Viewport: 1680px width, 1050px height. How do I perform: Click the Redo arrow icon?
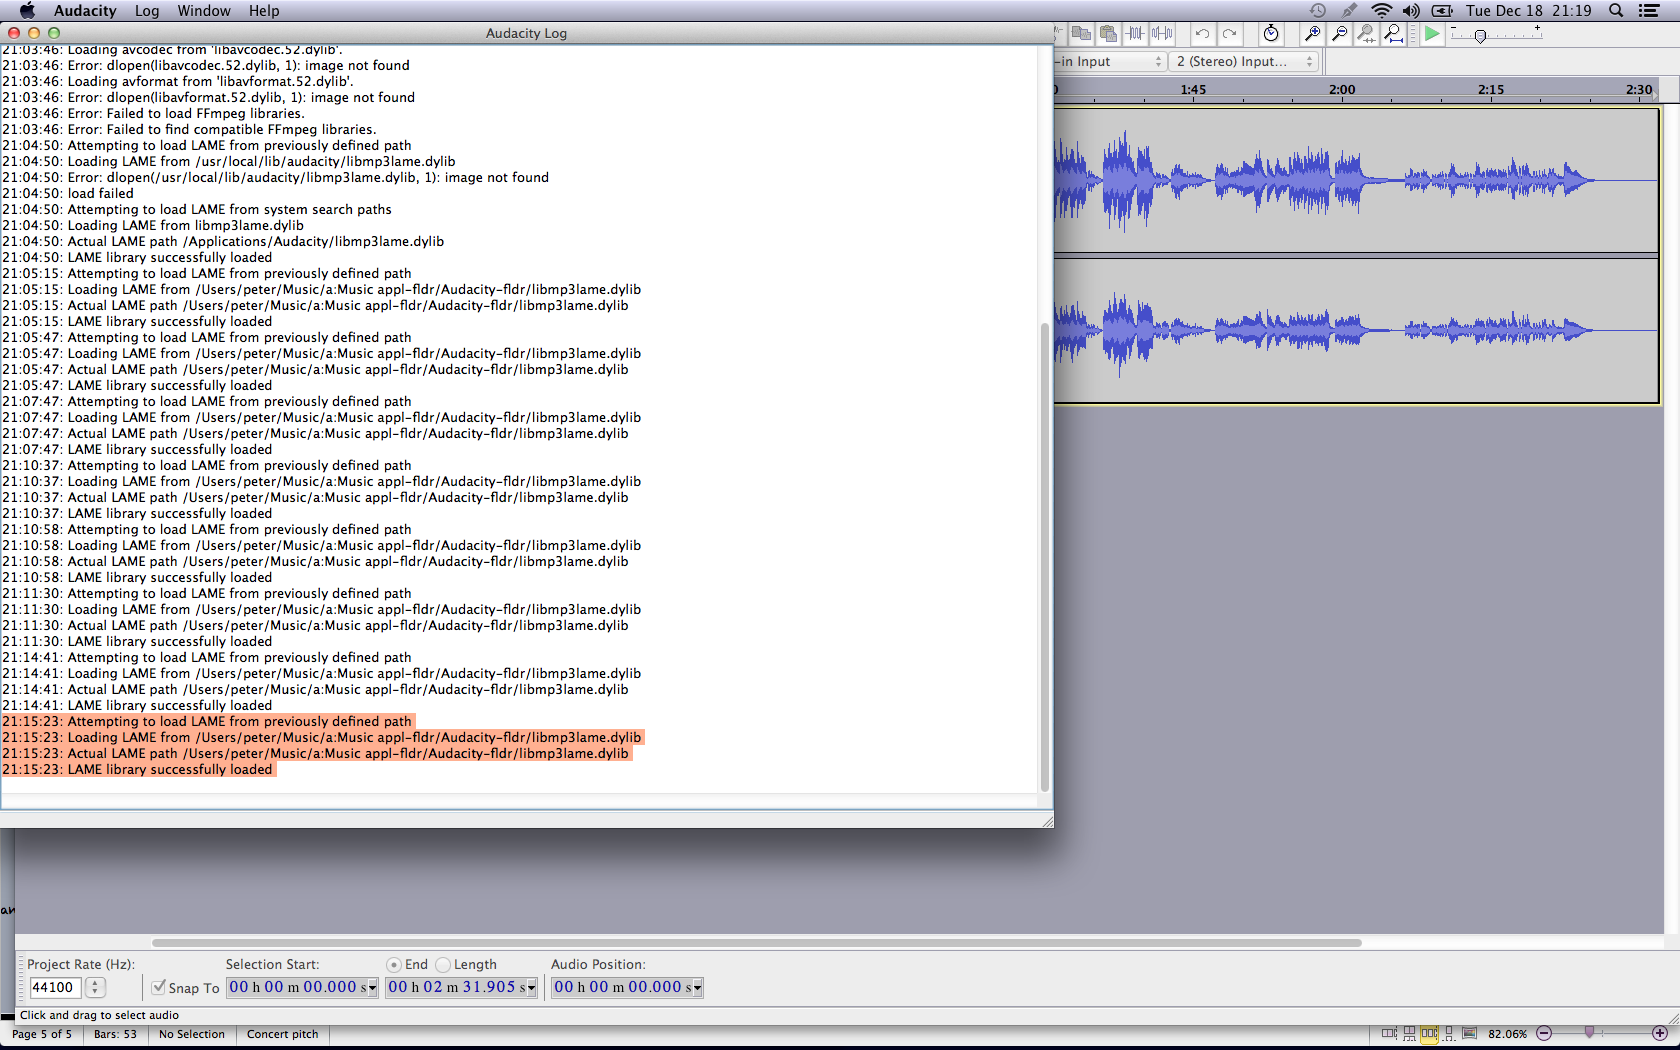[x=1229, y=34]
